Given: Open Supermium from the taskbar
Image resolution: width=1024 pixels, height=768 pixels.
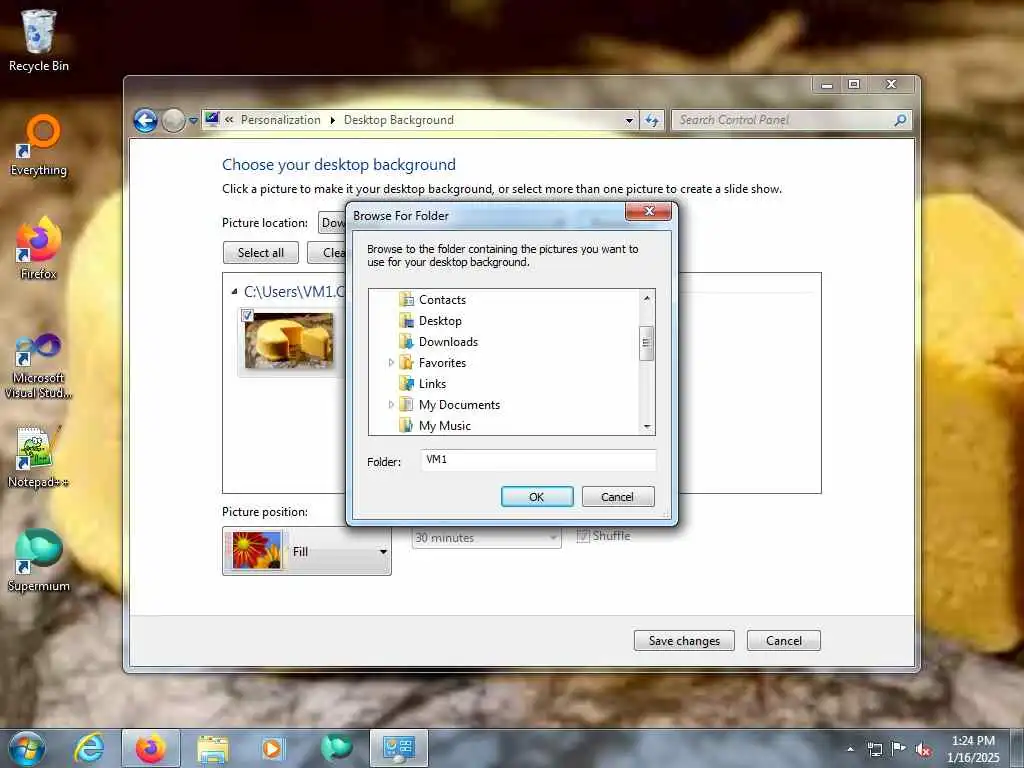Looking at the screenshot, I should click(337, 748).
